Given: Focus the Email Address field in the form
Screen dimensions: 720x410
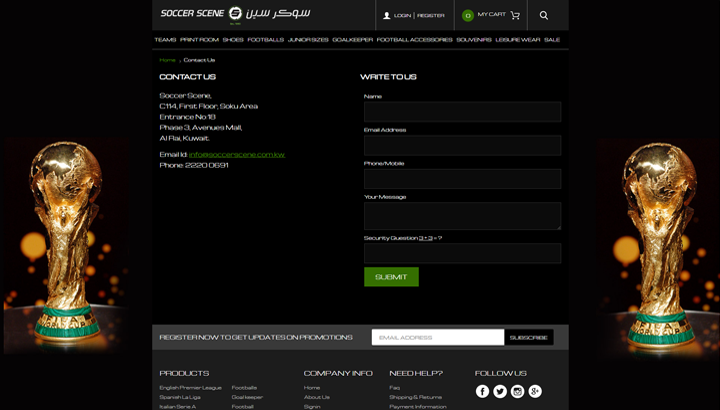Looking at the screenshot, I should (462, 145).
